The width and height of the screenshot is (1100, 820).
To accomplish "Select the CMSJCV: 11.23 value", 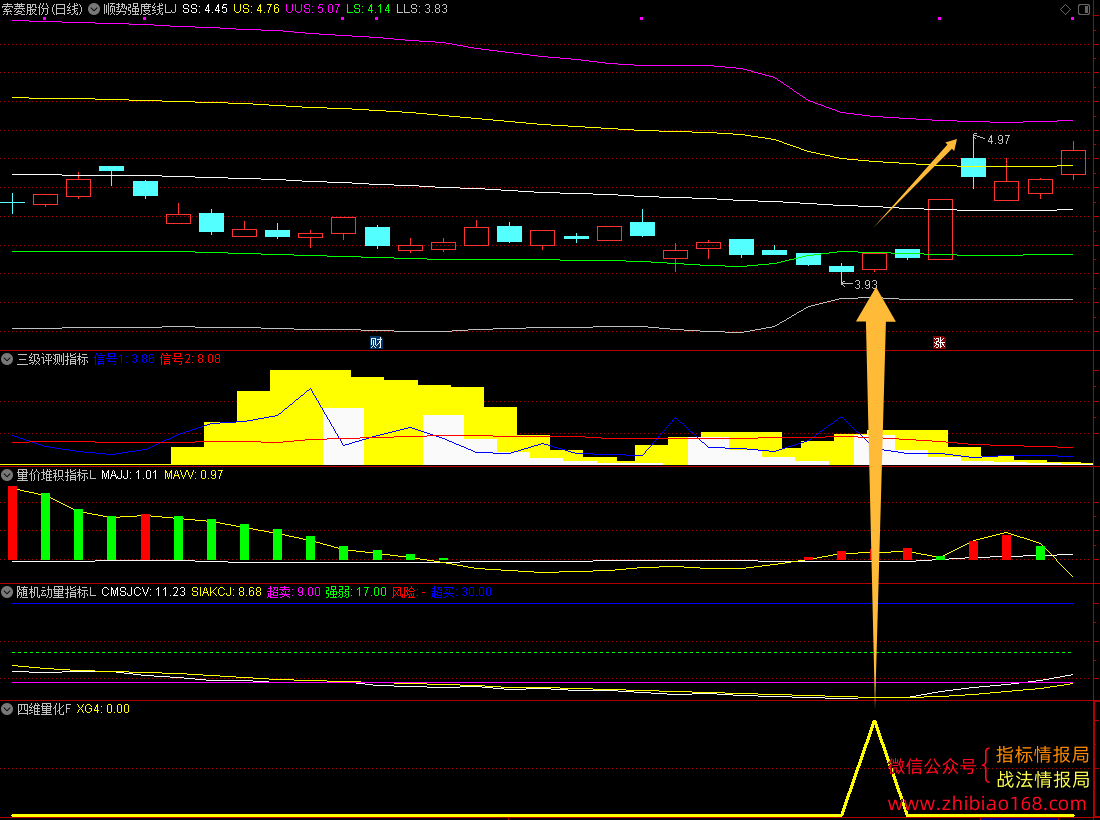I will pos(144,592).
